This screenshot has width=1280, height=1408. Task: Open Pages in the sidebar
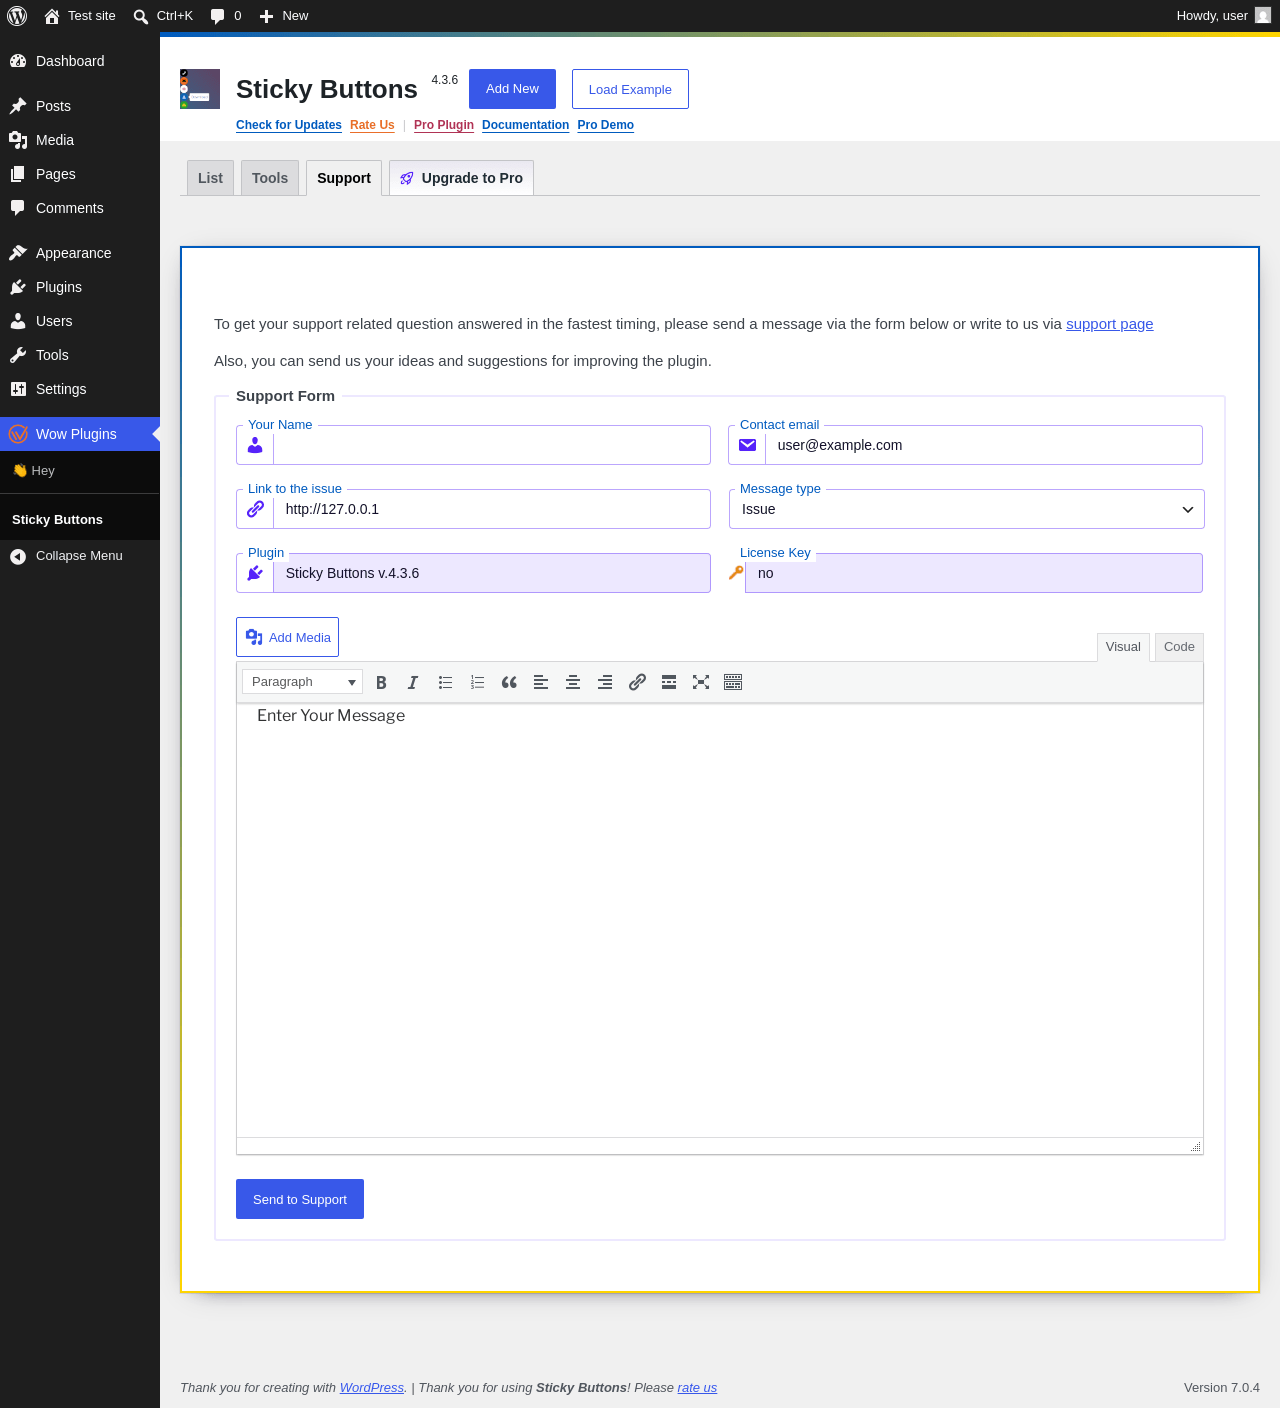click(80, 174)
